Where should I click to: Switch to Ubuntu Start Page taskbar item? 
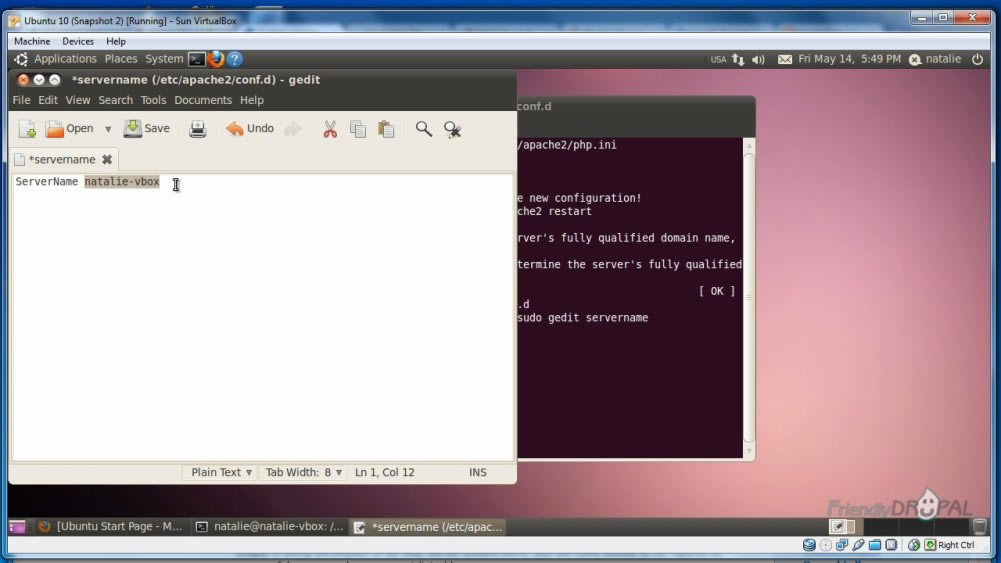pyautogui.click(x=111, y=527)
